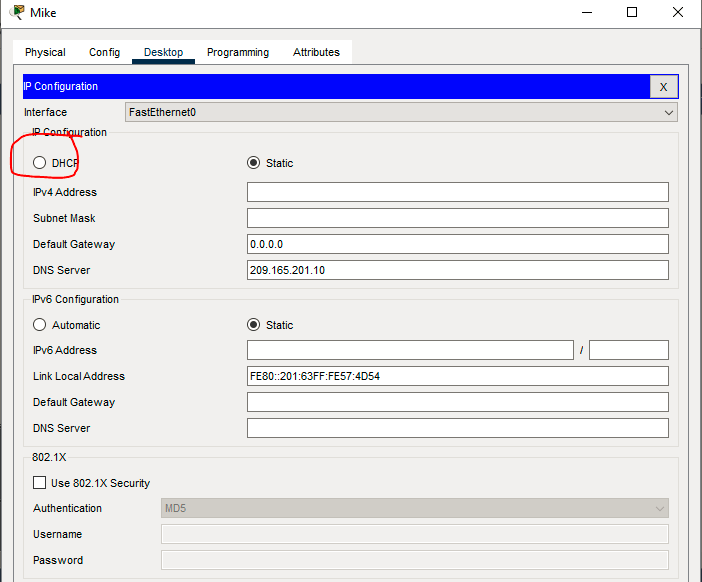Select the DHCP radio button
Screen dimensions: 702x582
pyautogui.click(x=40, y=163)
